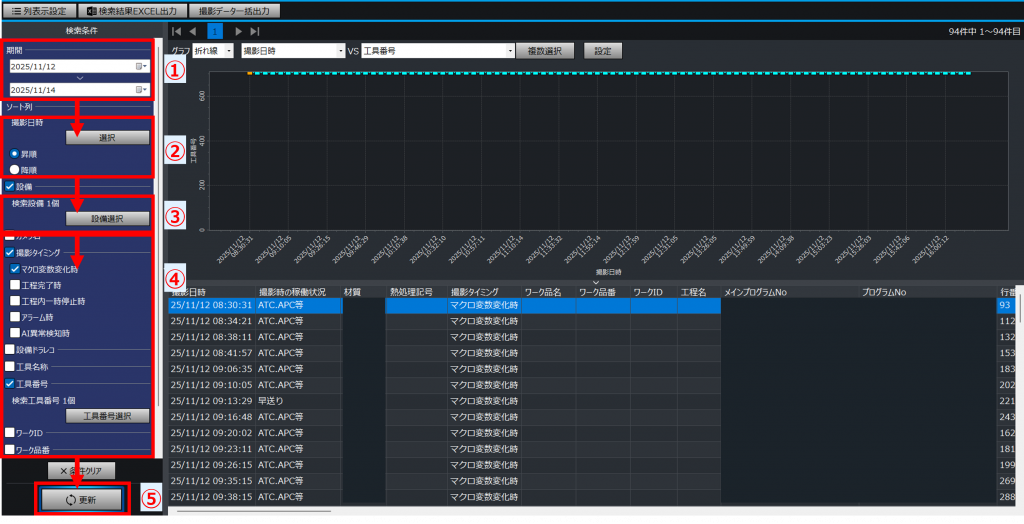Click the 複数選択 button
This screenshot has height=524, width=1024.
pyautogui.click(x=546, y=50)
